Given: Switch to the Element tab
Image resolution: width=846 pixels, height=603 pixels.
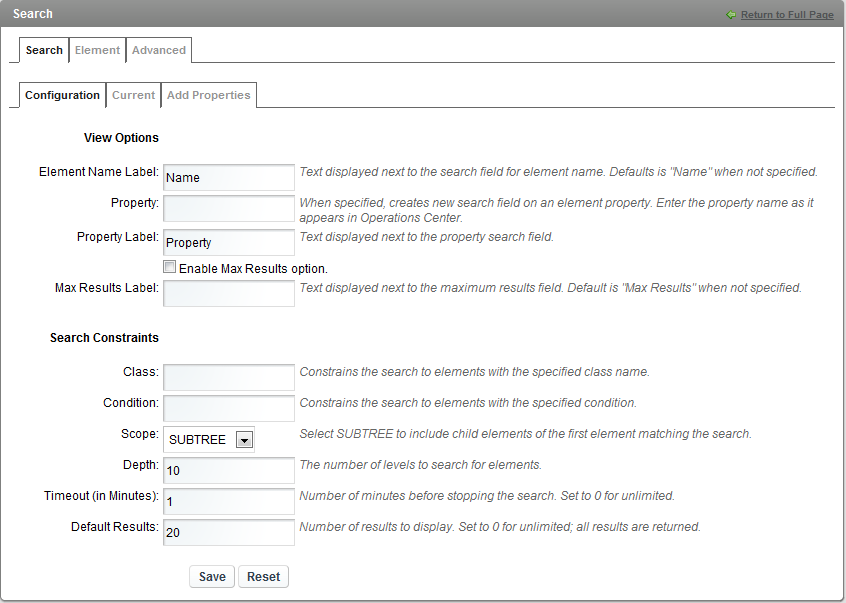Looking at the screenshot, I should pyautogui.click(x=97, y=50).
